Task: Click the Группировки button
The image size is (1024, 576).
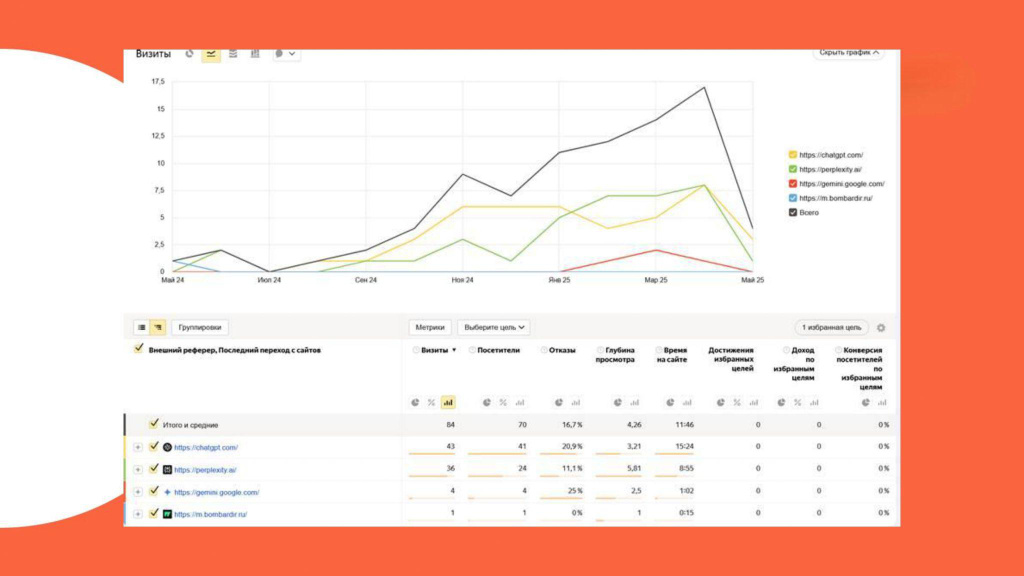Action: pos(200,327)
